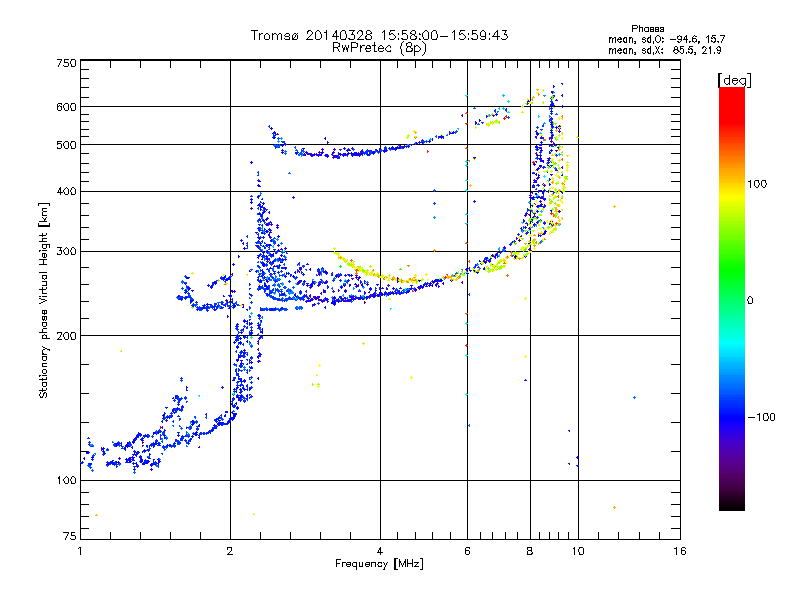
Task: Click the '100' colorbar tick label
Action: point(757,184)
